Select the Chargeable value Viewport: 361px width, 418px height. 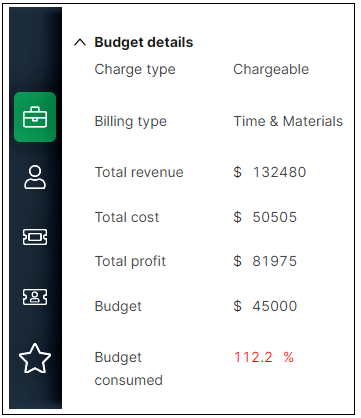pos(271,69)
